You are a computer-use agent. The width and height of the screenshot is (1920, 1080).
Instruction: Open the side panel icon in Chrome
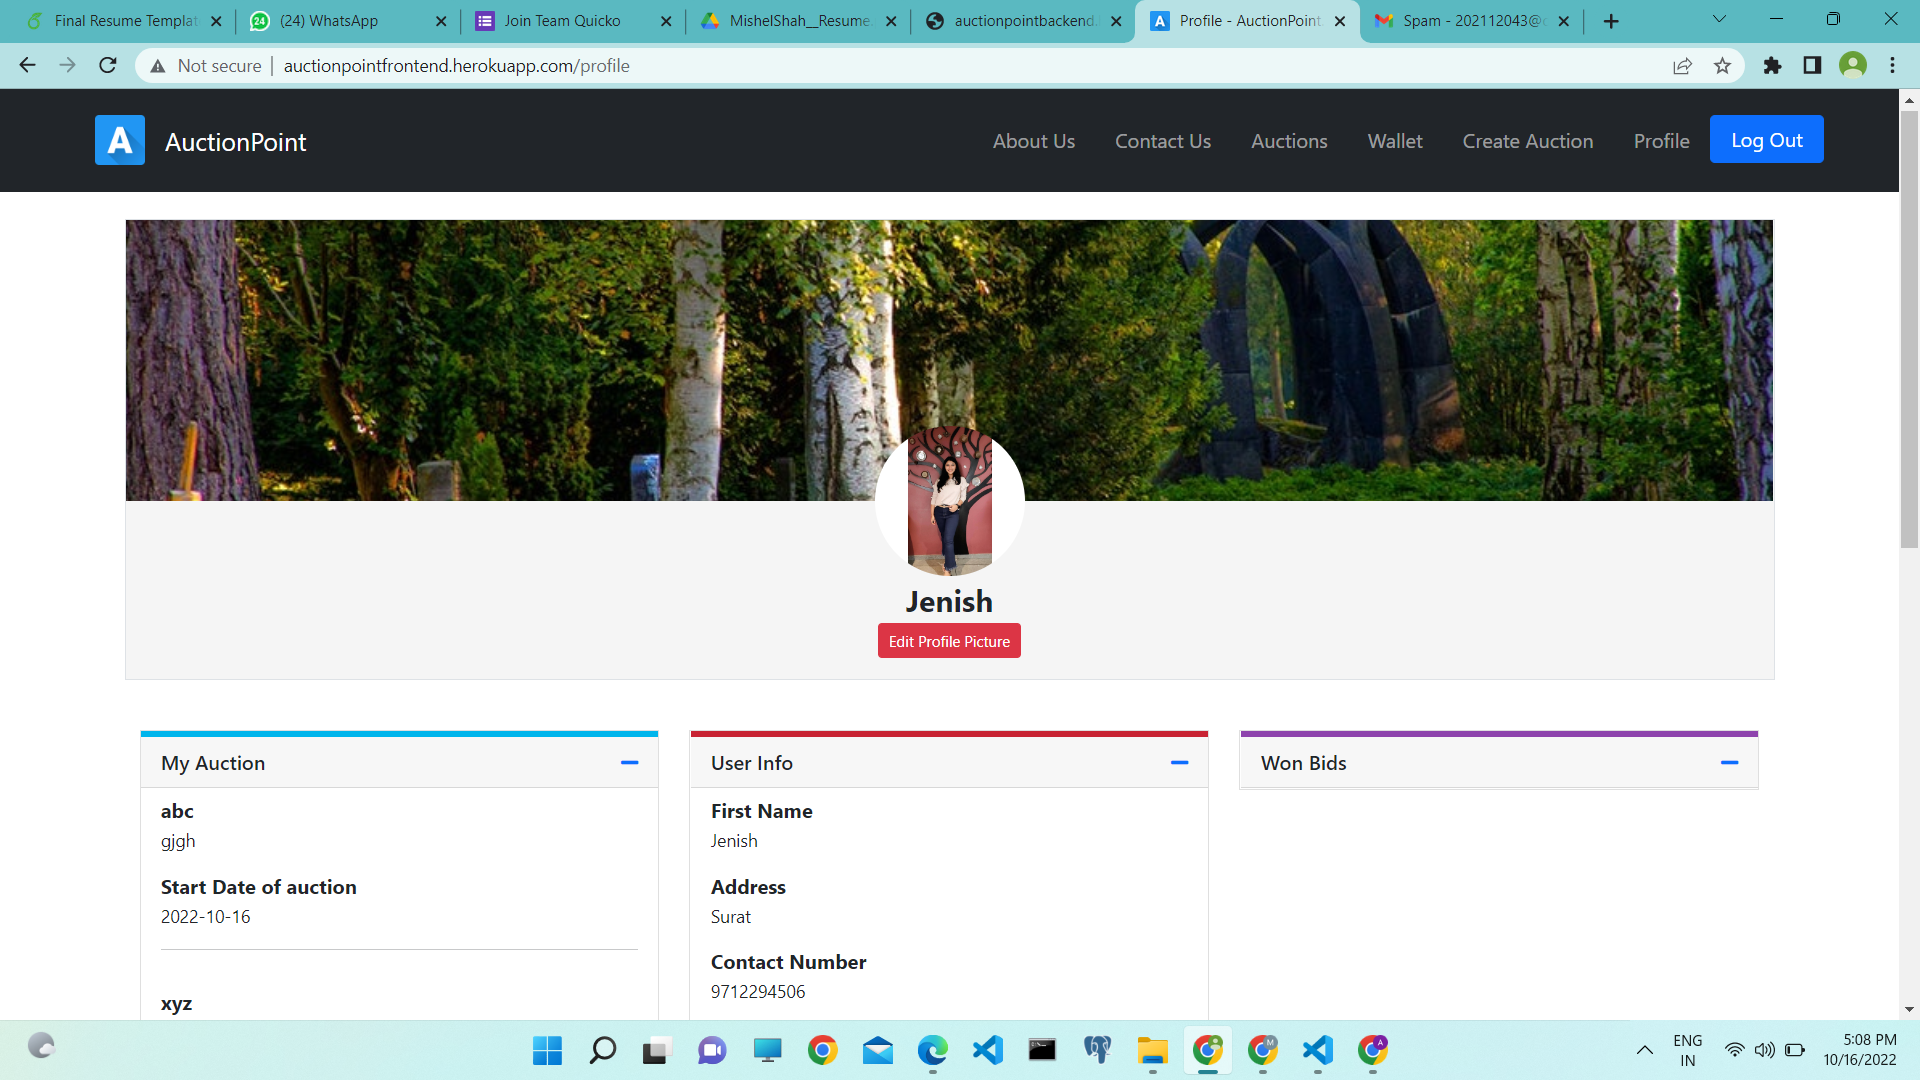click(1812, 66)
